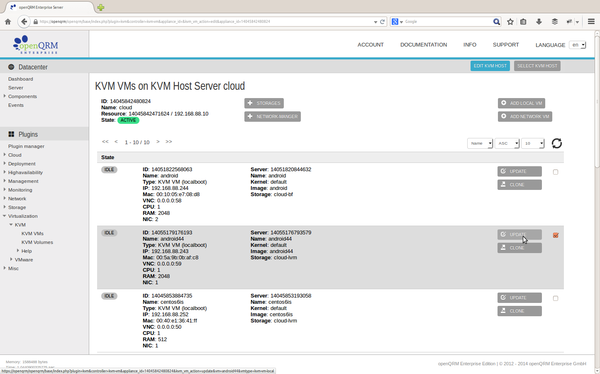Collapse the Virtualization tree item

tap(5, 216)
